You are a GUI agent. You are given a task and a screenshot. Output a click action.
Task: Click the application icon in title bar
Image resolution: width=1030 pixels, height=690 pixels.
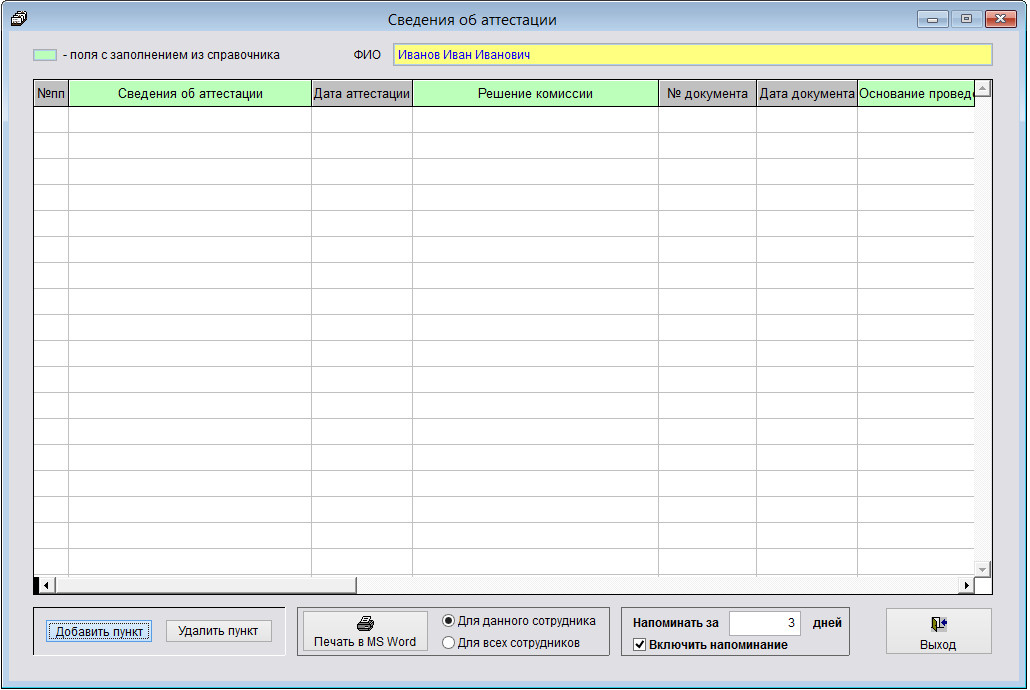tap(17, 19)
